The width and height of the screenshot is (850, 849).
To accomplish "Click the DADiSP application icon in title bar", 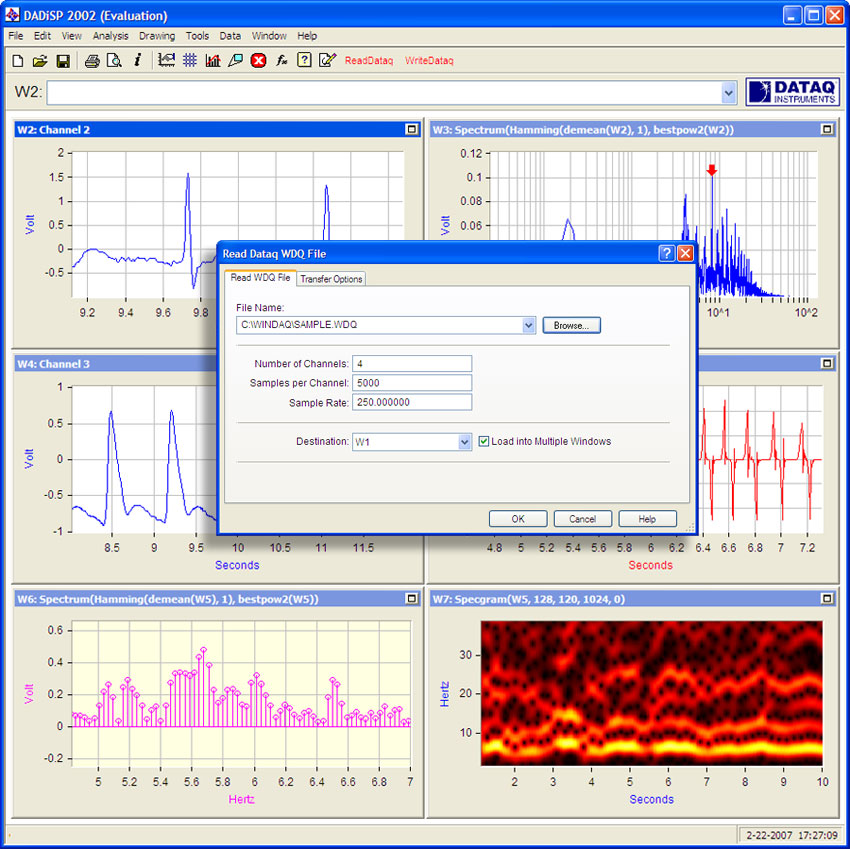I will tap(12, 15).
